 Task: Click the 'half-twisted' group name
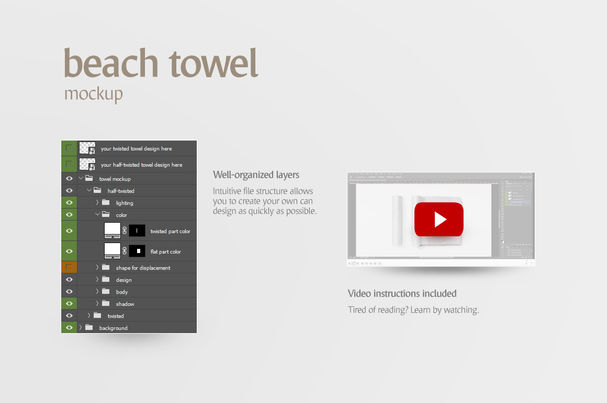point(121,191)
